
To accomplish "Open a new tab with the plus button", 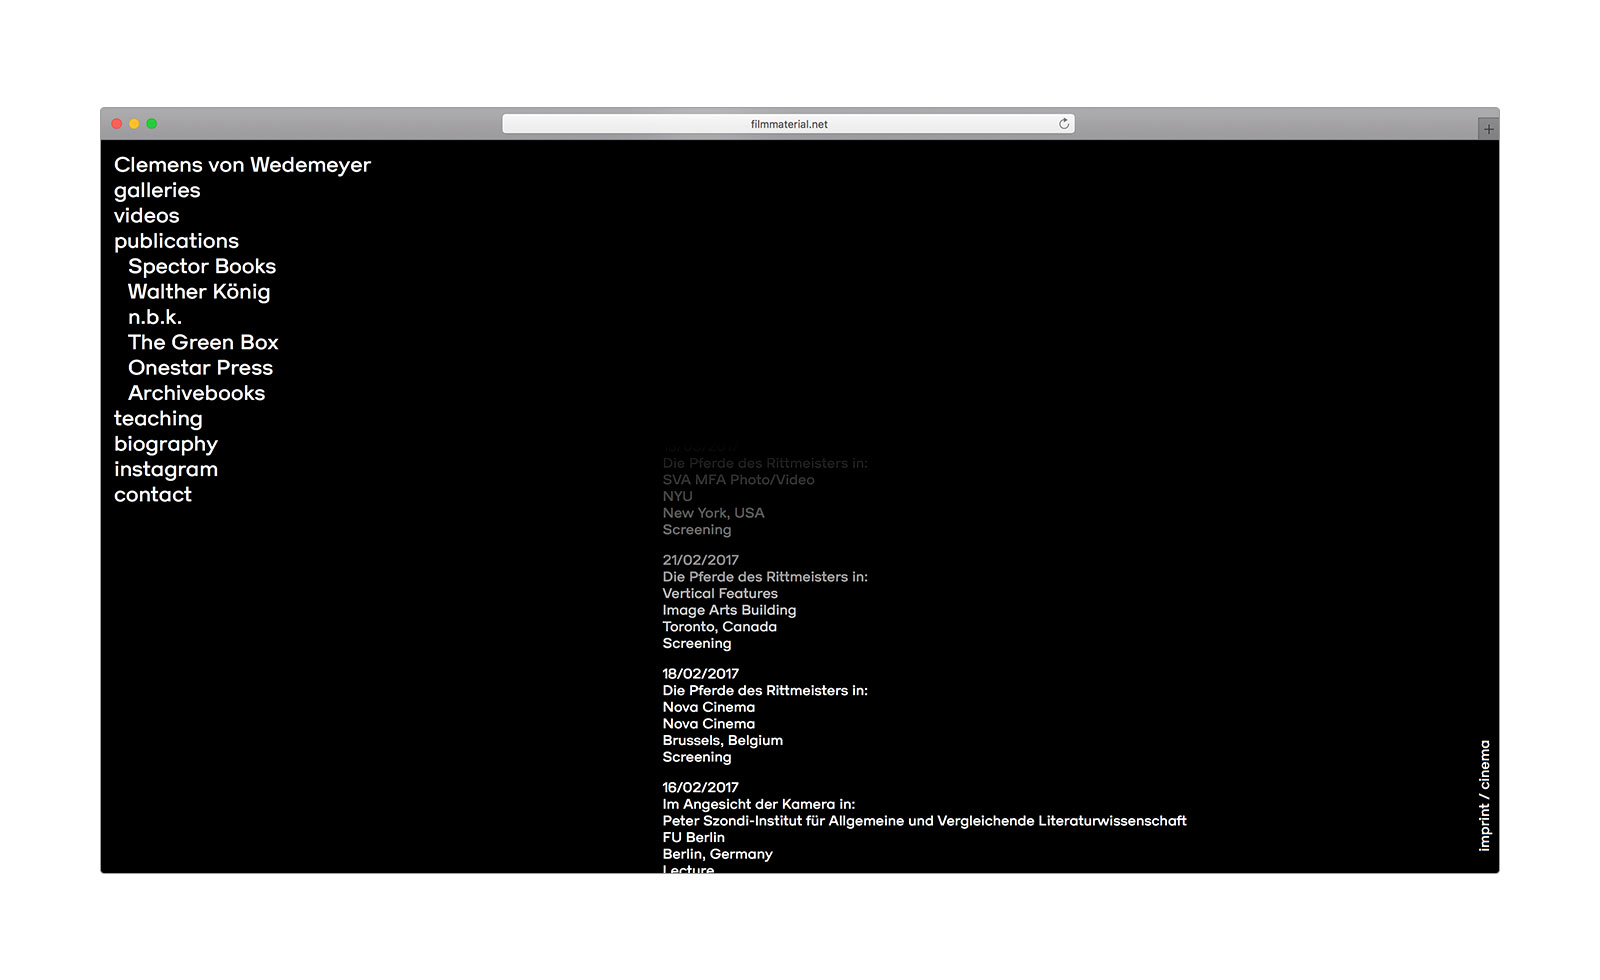I will (x=1488, y=129).
